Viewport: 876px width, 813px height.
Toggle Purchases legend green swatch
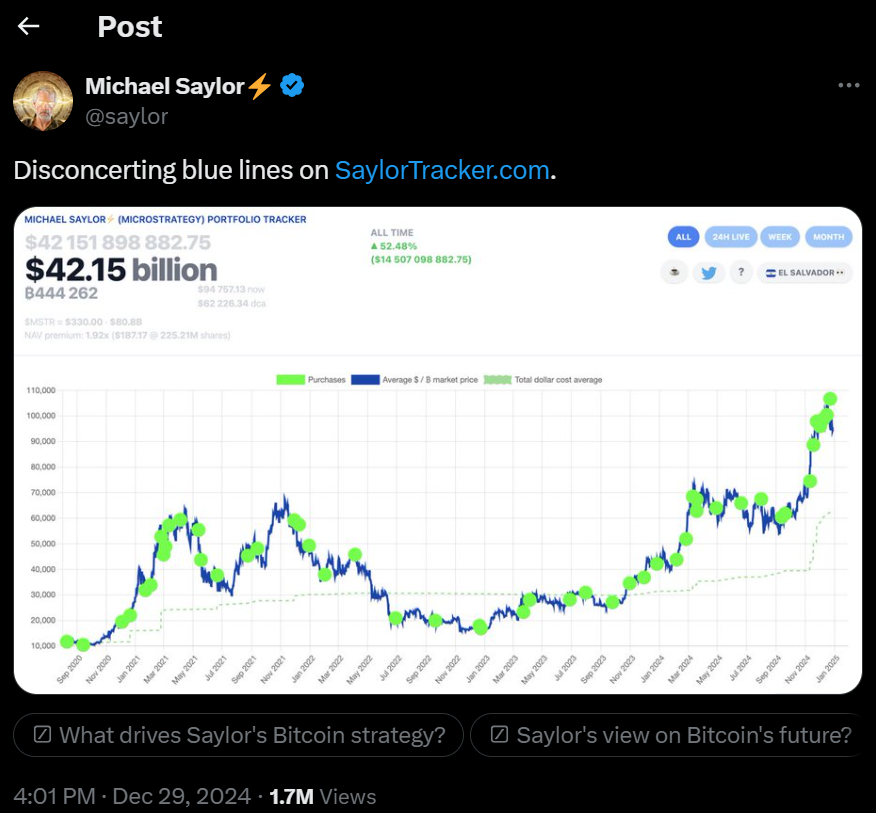291,380
